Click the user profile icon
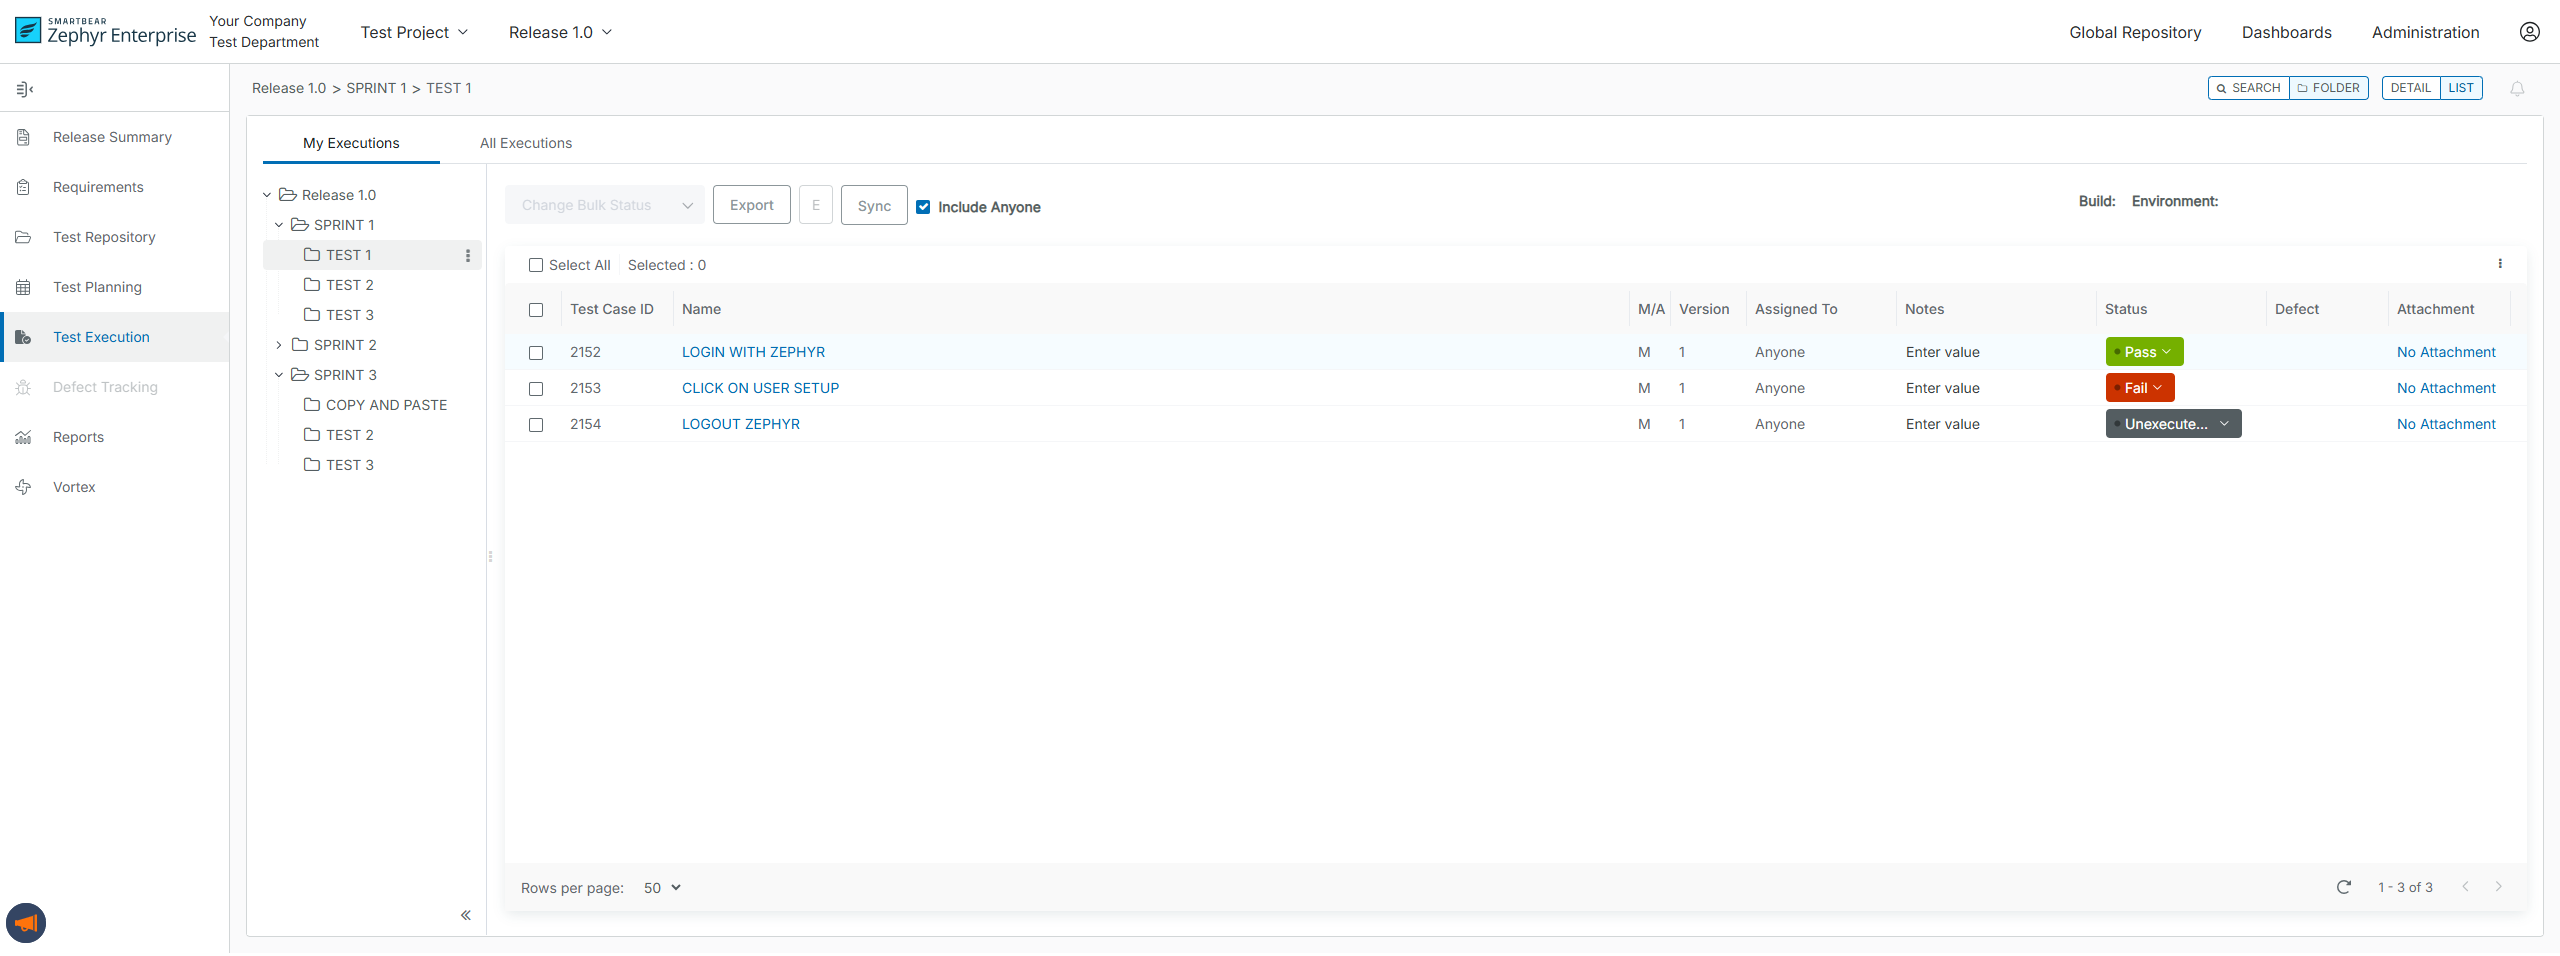The height and width of the screenshot is (956, 2560). point(2529,32)
